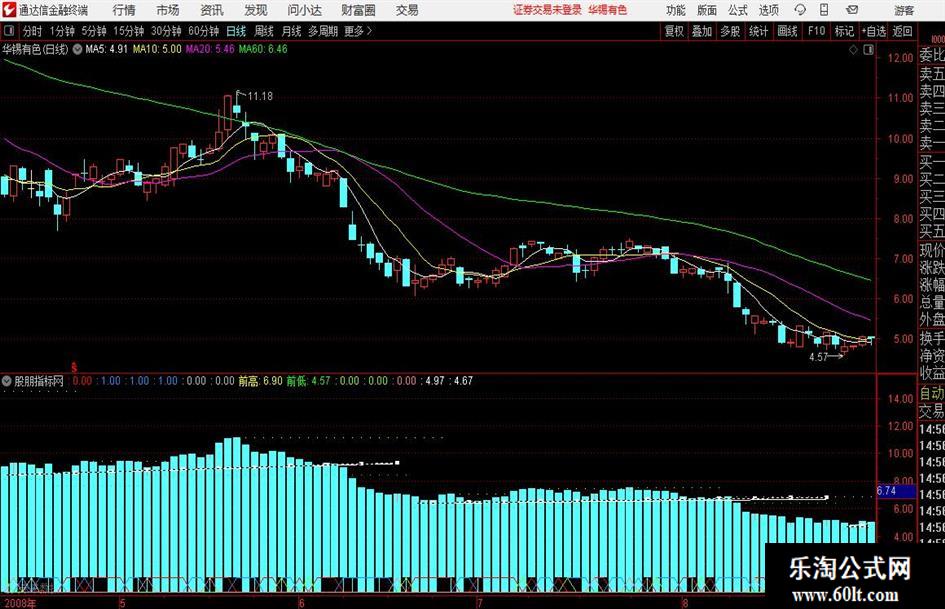
Task: Click the MA60: 6.46 indicator label
Action: [x=263, y=49]
